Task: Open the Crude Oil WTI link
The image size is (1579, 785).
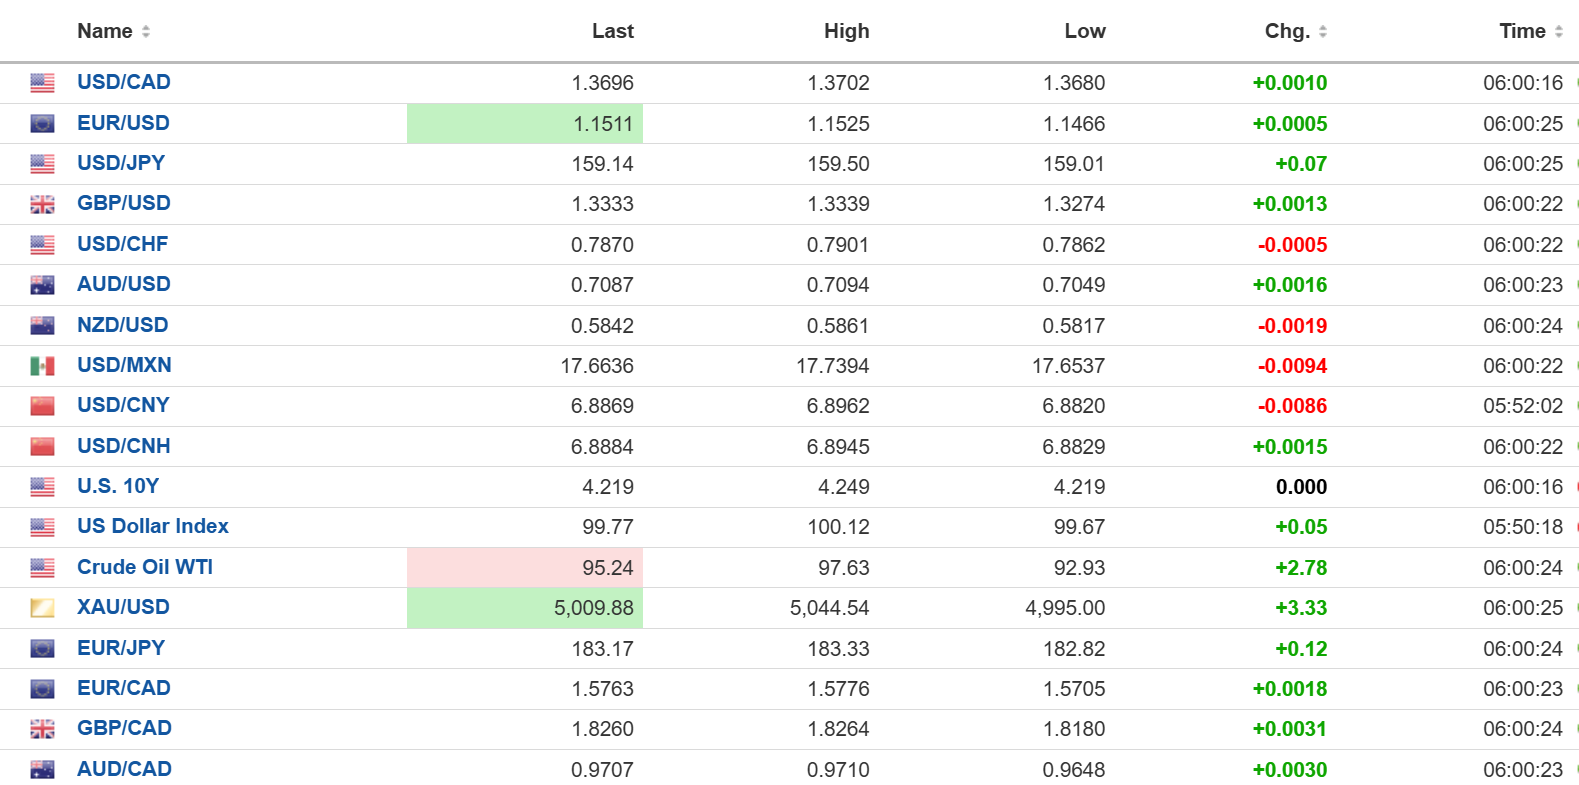Action: pyautogui.click(x=145, y=567)
